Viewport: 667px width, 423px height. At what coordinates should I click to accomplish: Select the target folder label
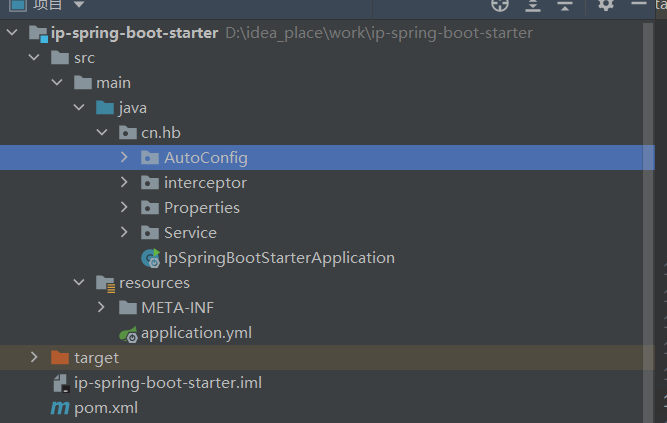coord(97,358)
